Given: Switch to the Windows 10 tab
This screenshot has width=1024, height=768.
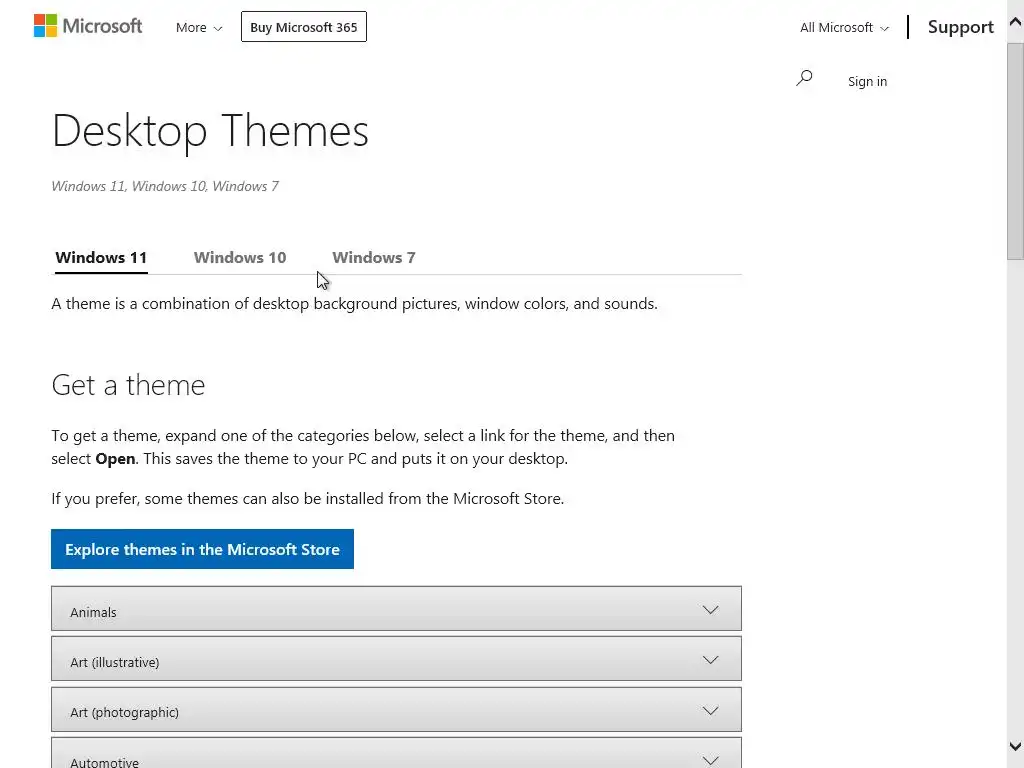Looking at the screenshot, I should click(x=240, y=258).
